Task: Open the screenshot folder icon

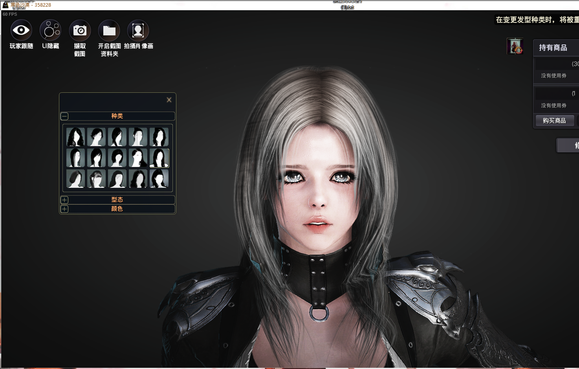Action: (109, 30)
